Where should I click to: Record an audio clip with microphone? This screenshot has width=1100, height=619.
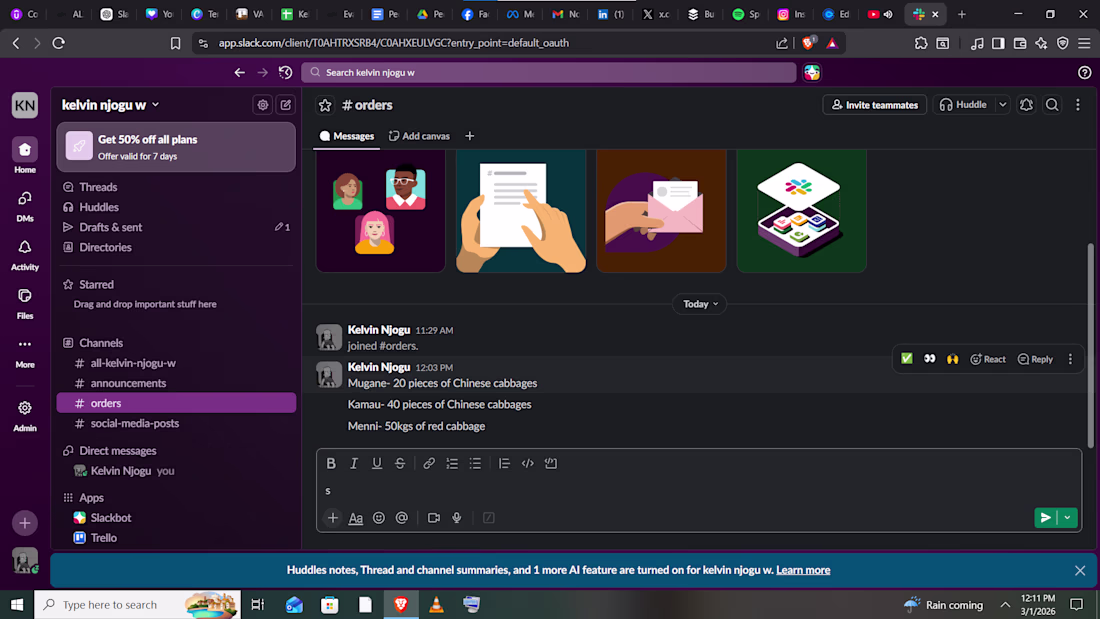pos(457,518)
